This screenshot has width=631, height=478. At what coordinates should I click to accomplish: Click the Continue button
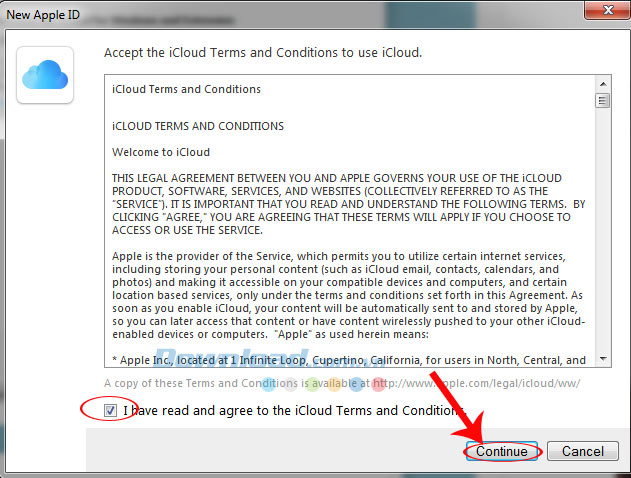pyautogui.click(x=502, y=451)
